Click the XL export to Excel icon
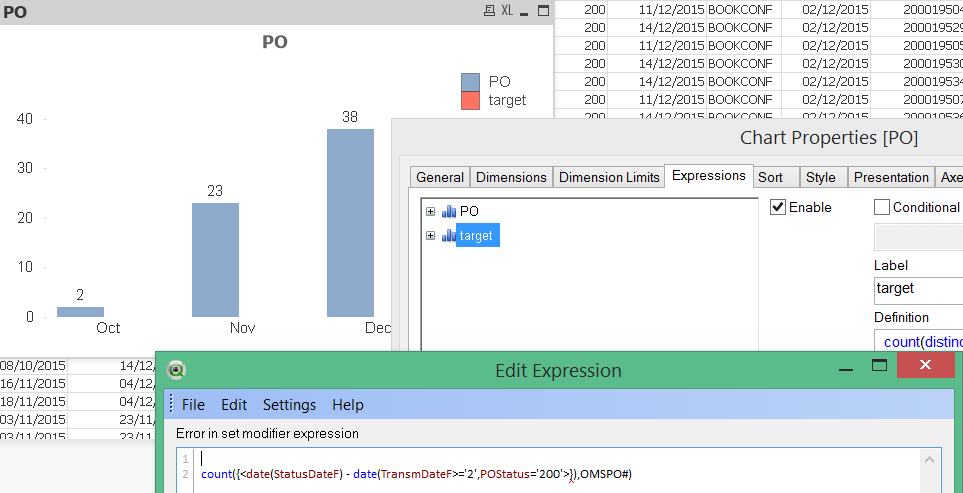 pos(507,11)
